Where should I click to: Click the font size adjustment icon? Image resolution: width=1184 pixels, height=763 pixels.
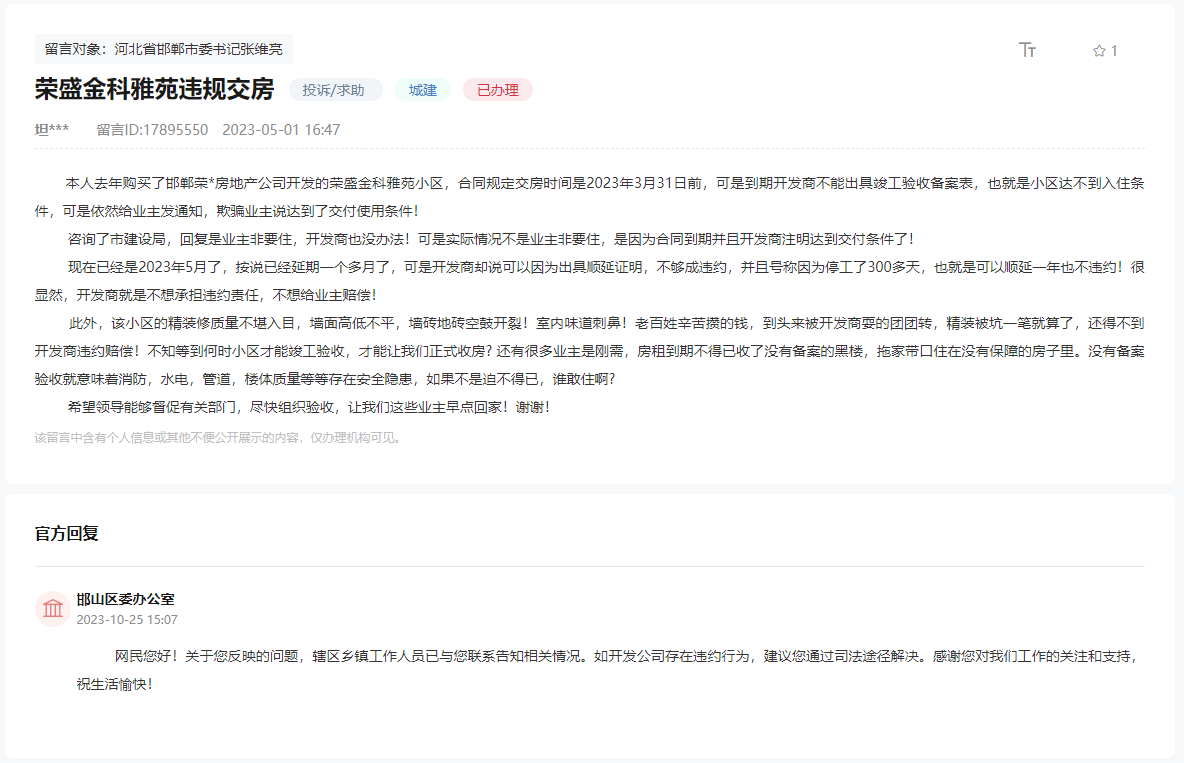click(1027, 50)
